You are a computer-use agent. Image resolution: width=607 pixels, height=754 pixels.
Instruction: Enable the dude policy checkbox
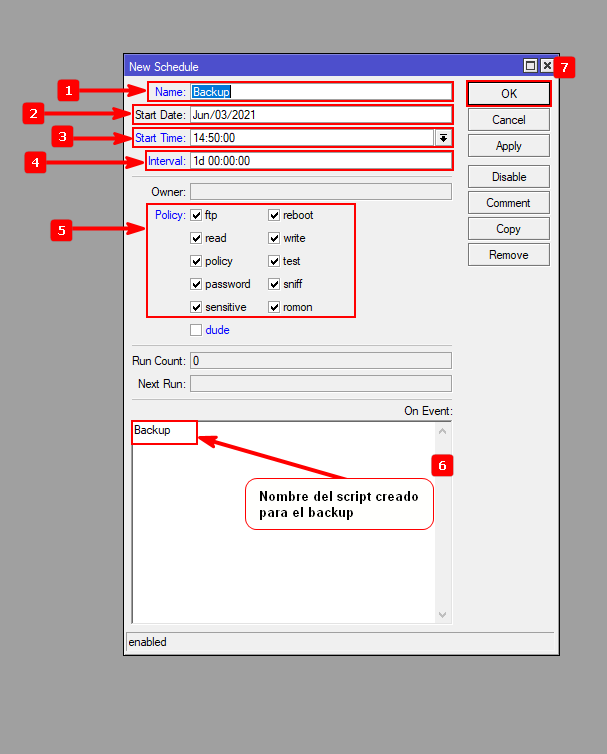pos(196,330)
